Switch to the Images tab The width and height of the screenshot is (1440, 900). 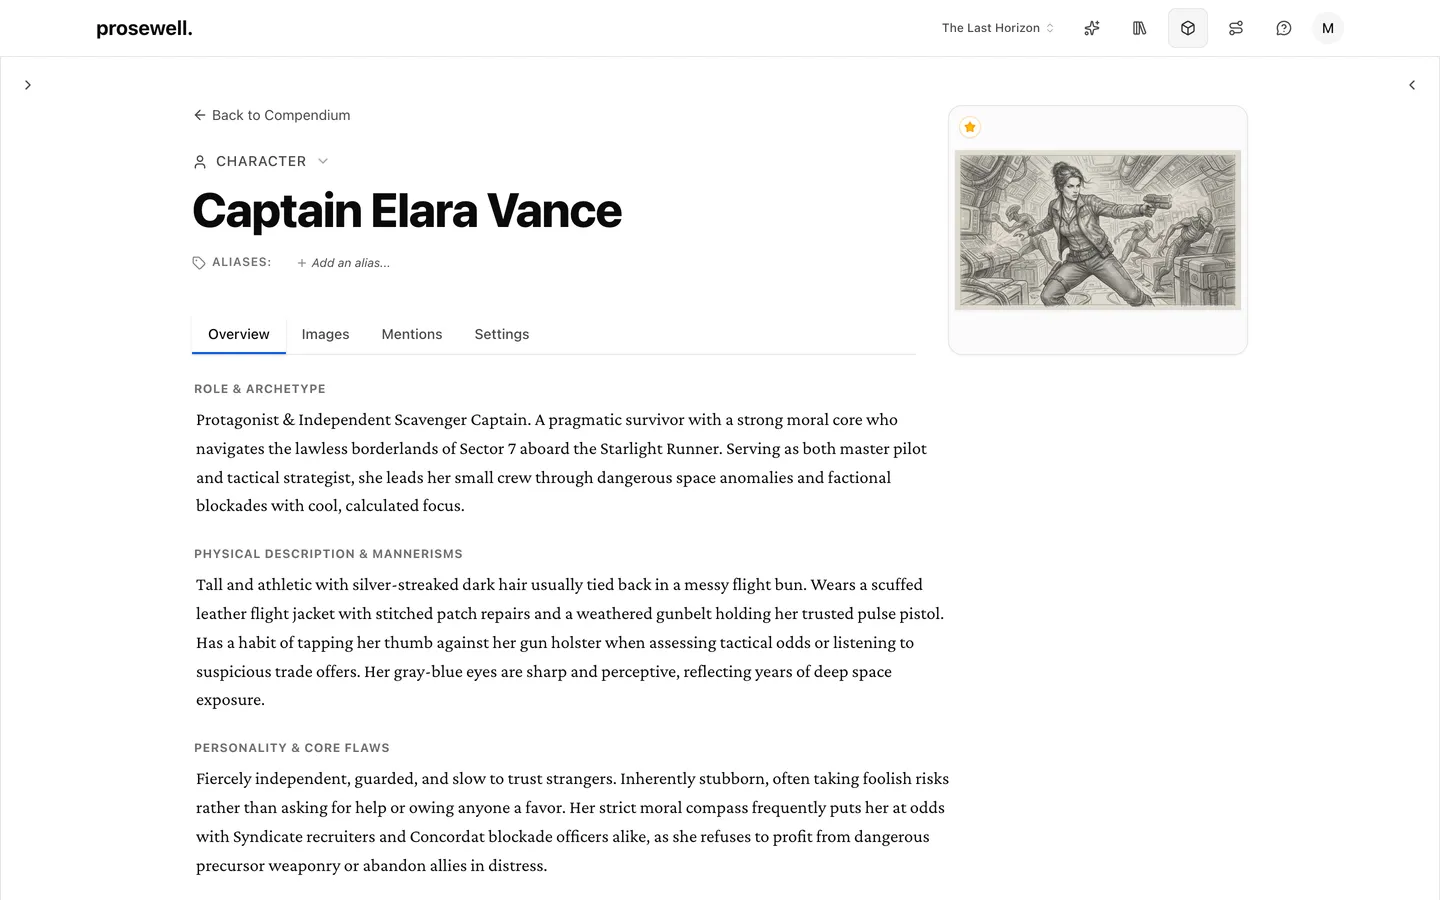[x=326, y=334]
